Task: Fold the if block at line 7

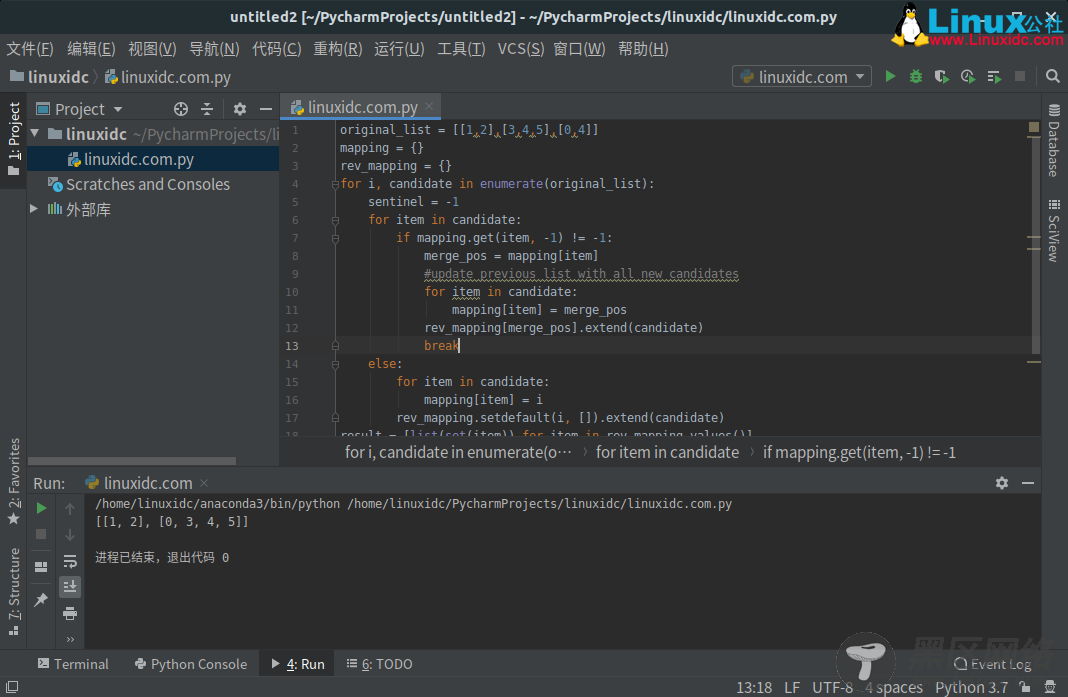Action: point(335,238)
